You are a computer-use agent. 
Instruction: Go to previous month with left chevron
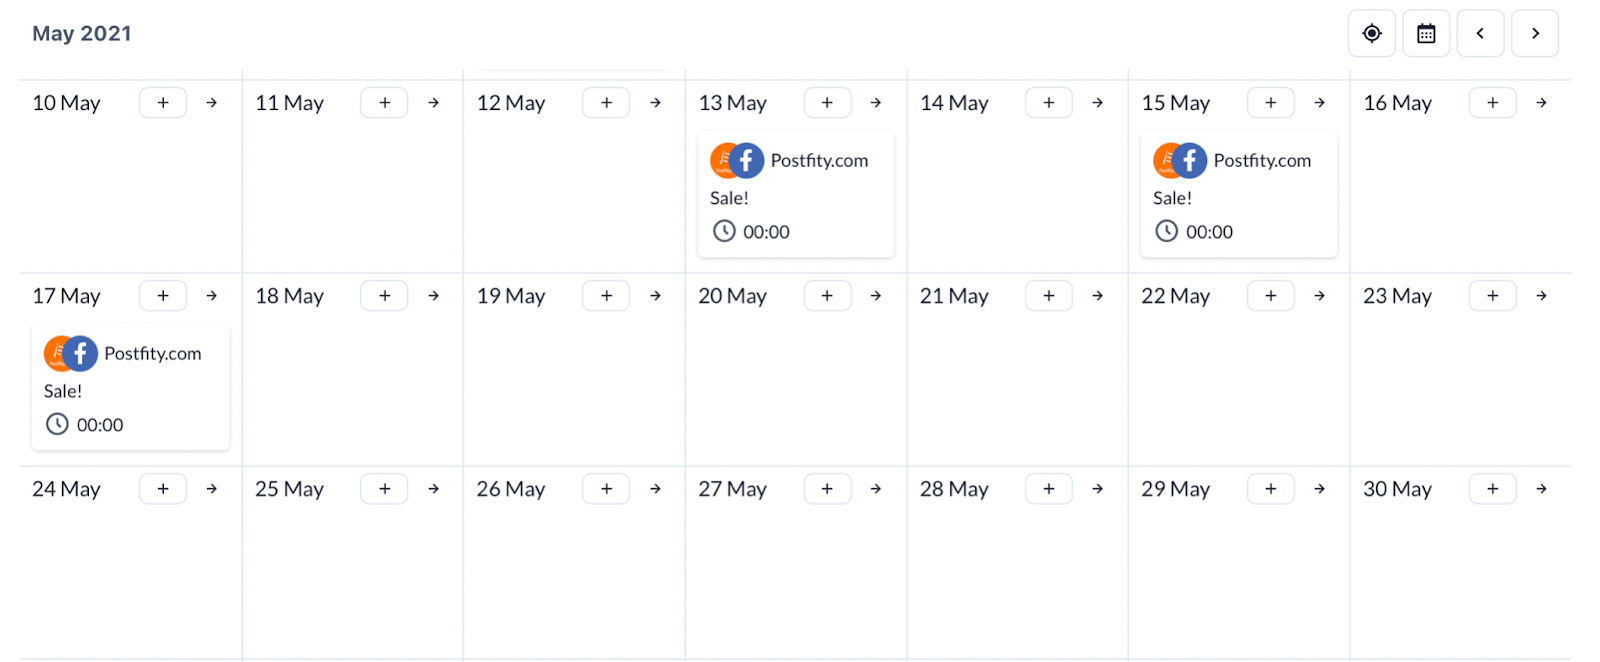pyautogui.click(x=1480, y=34)
